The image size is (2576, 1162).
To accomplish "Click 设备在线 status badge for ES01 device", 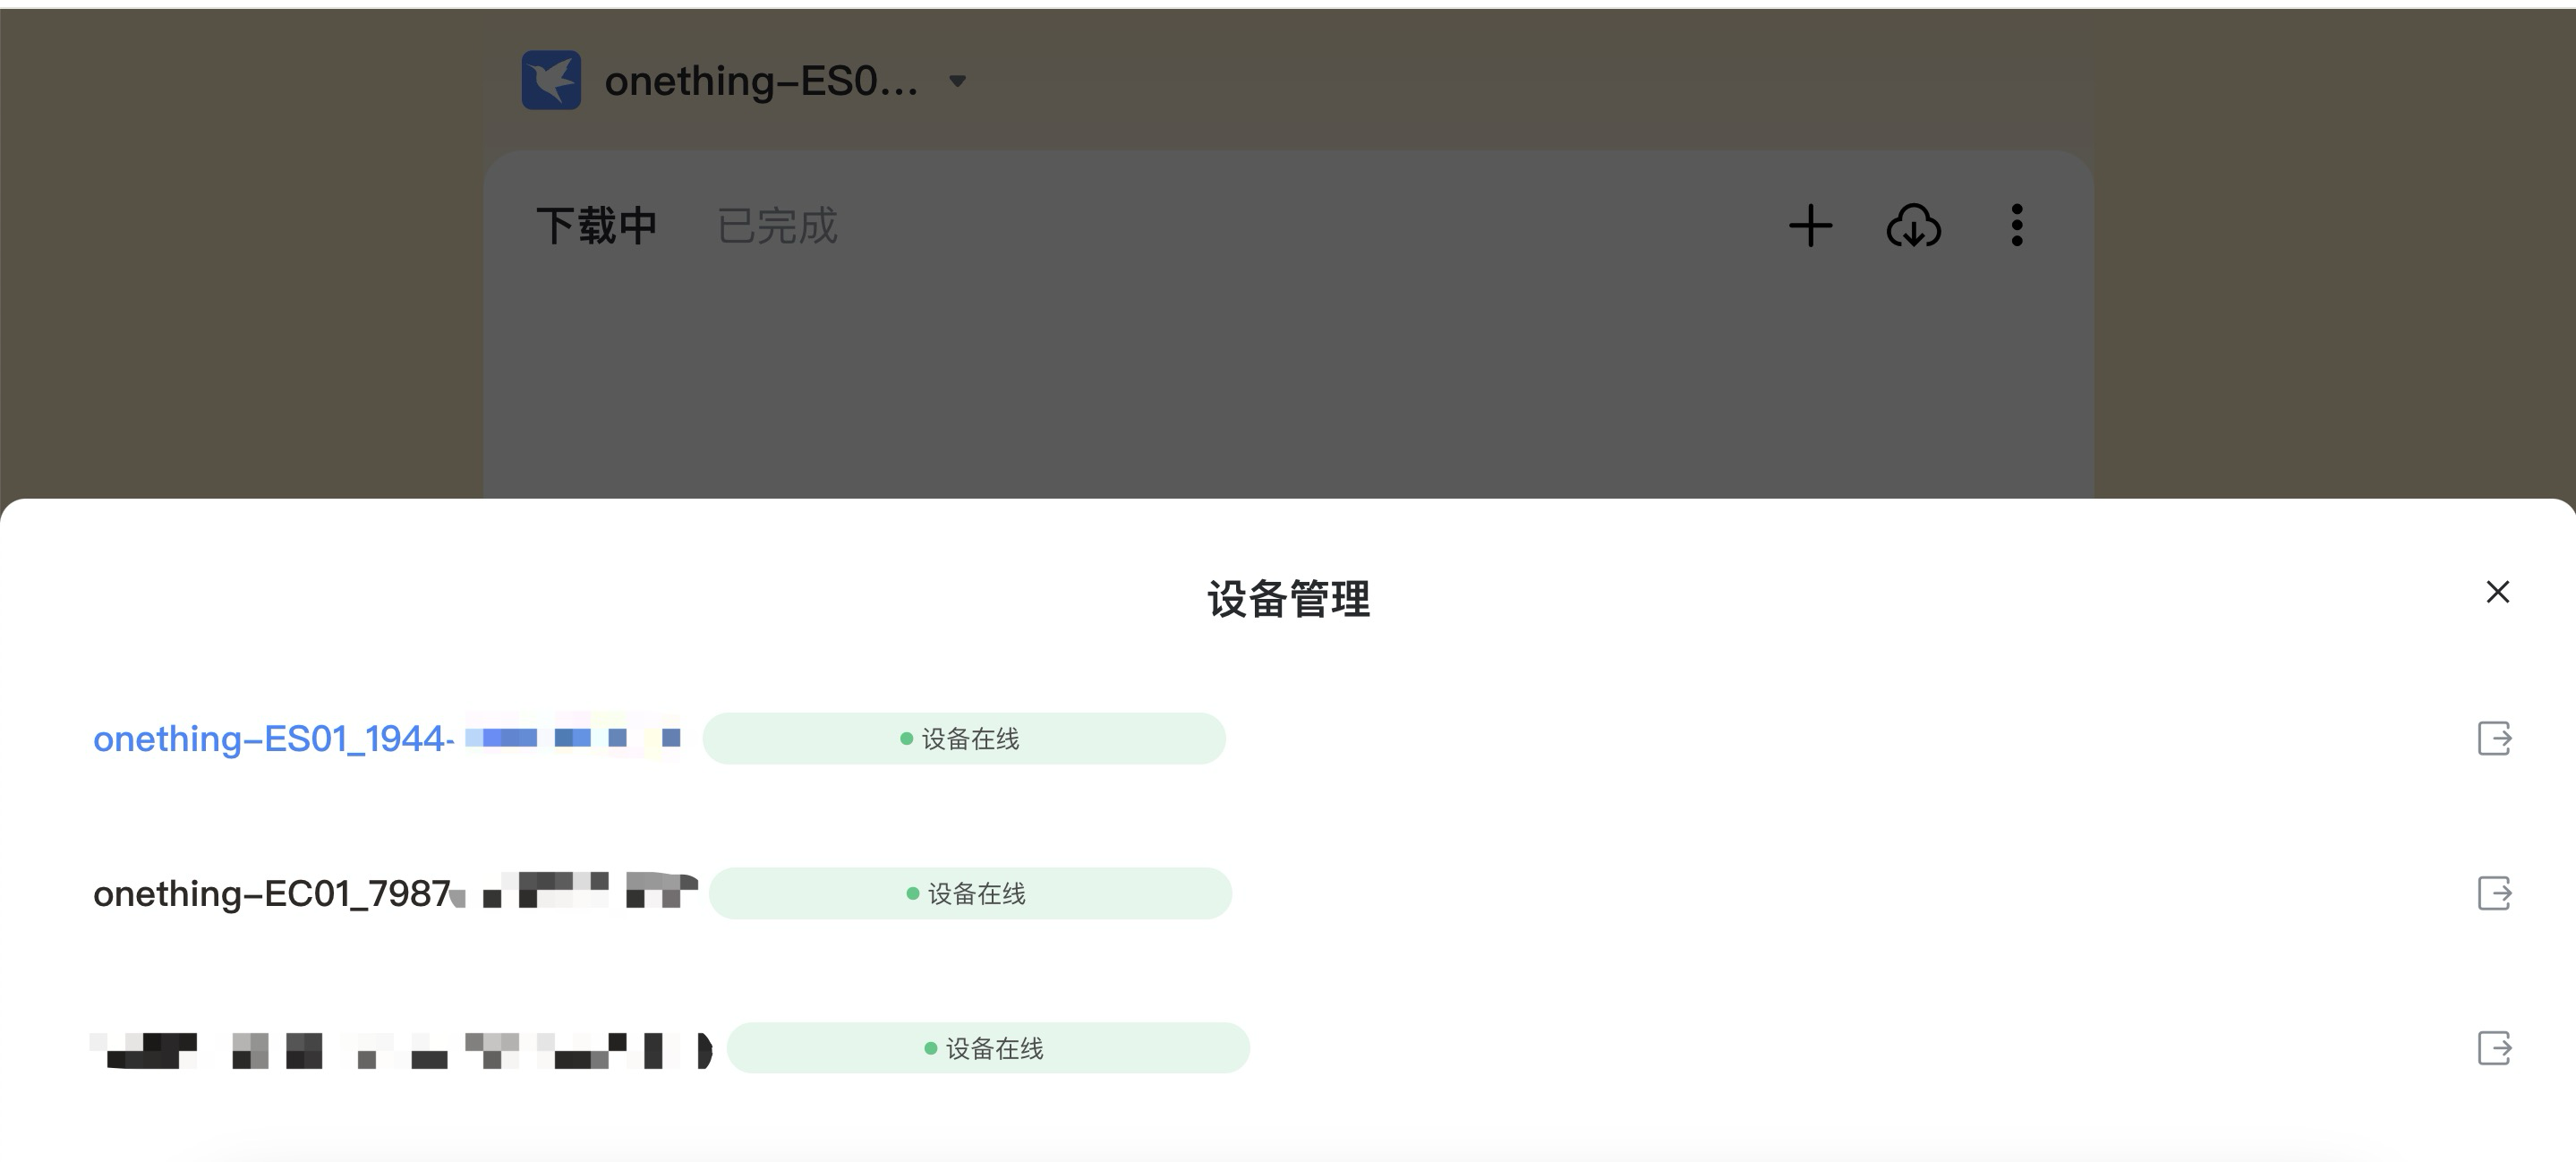I will coord(964,739).
